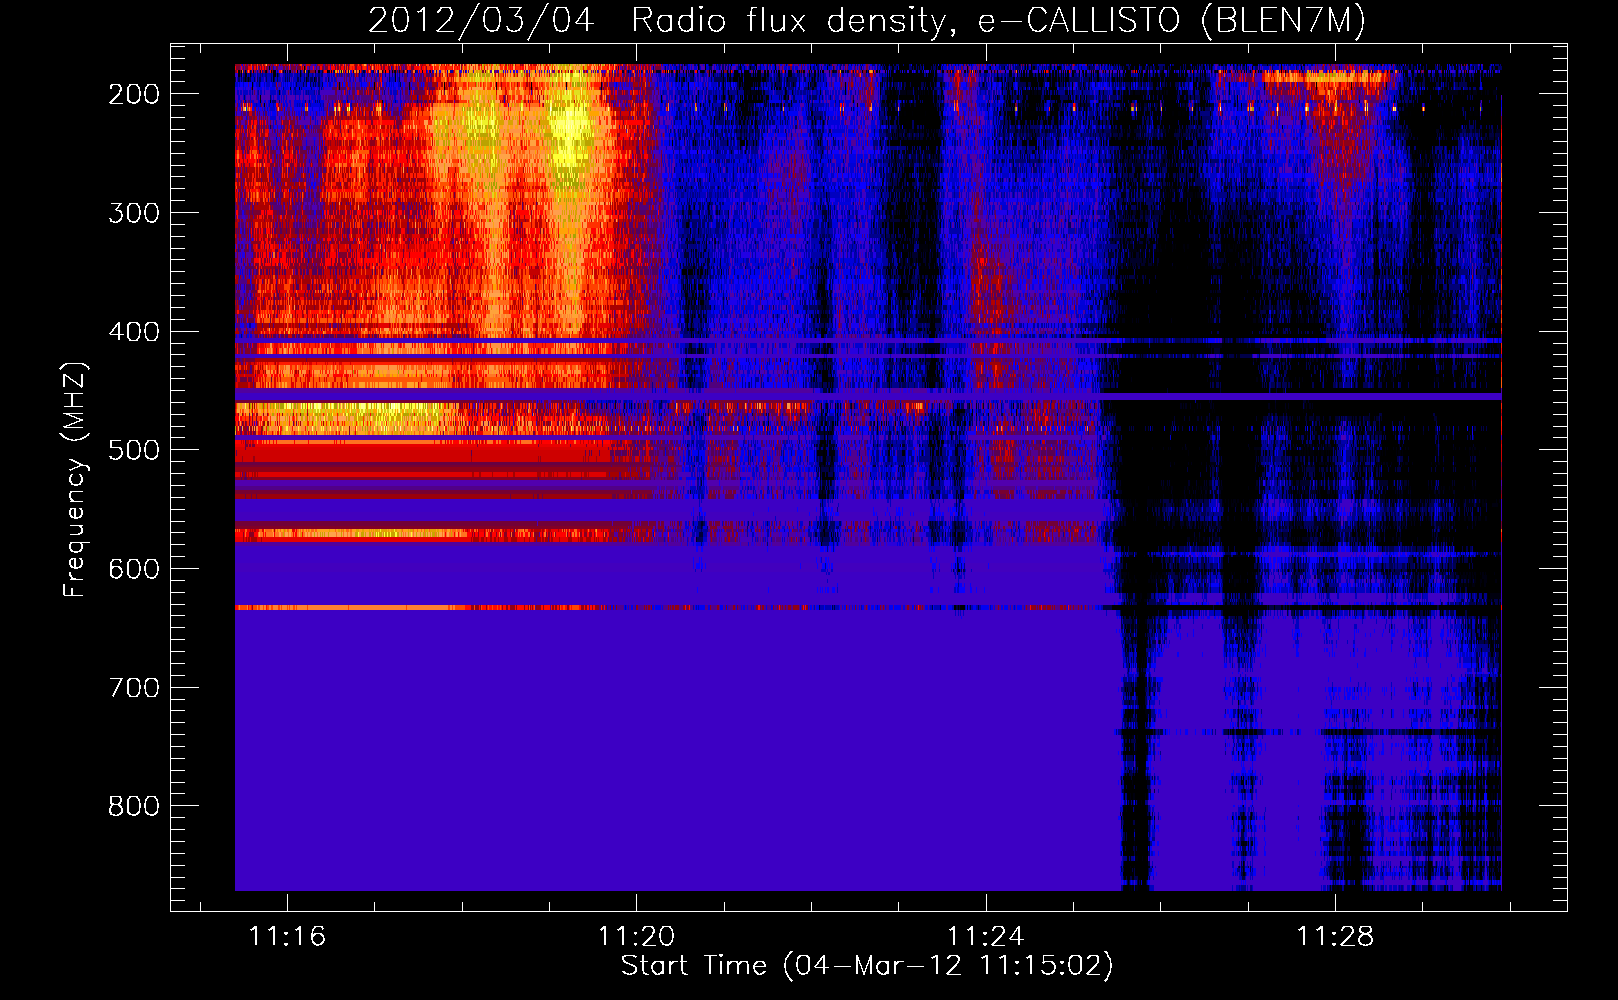The width and height of the screenshot is (1618, 1000).
Task: Click the 11:16 time tick label
Action: point(287,937)
